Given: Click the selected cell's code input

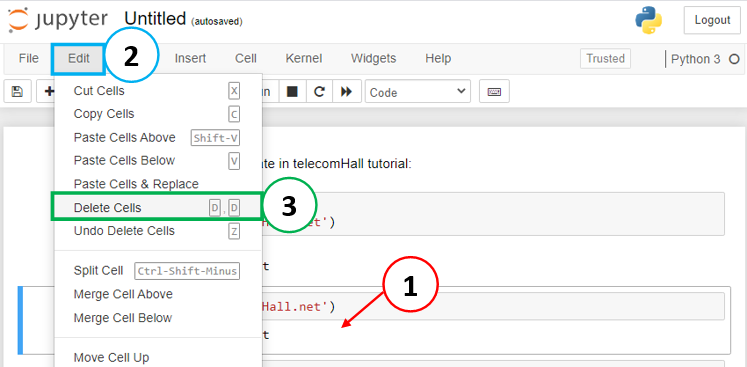Looking at the screenshot, I should point(493,306).
